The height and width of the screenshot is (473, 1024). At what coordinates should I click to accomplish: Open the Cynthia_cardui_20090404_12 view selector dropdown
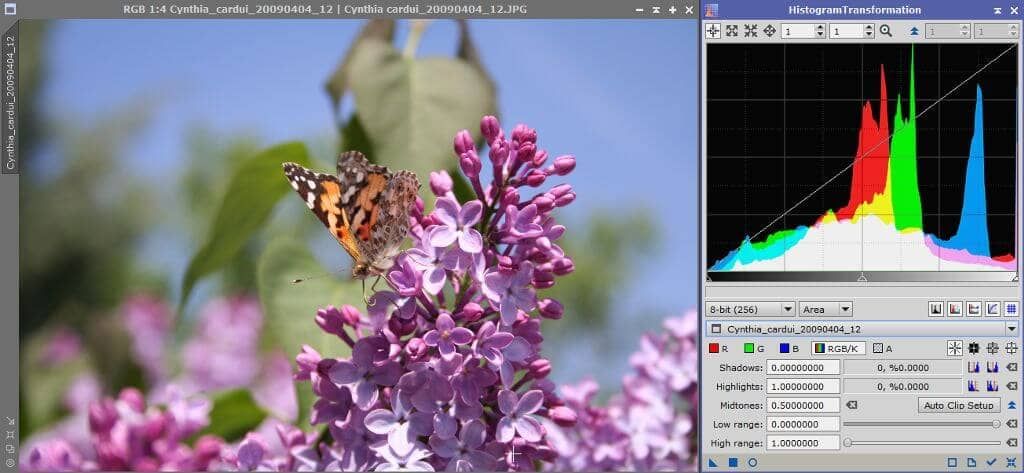(x=863, y=329)
